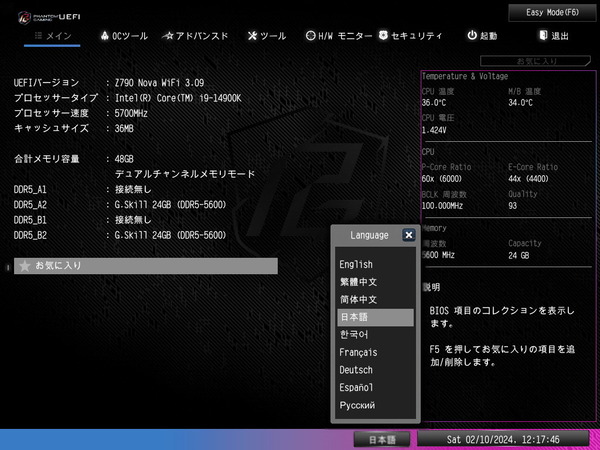Select Русский language
This screenshot has width=600, height=450.
point(375,405)
